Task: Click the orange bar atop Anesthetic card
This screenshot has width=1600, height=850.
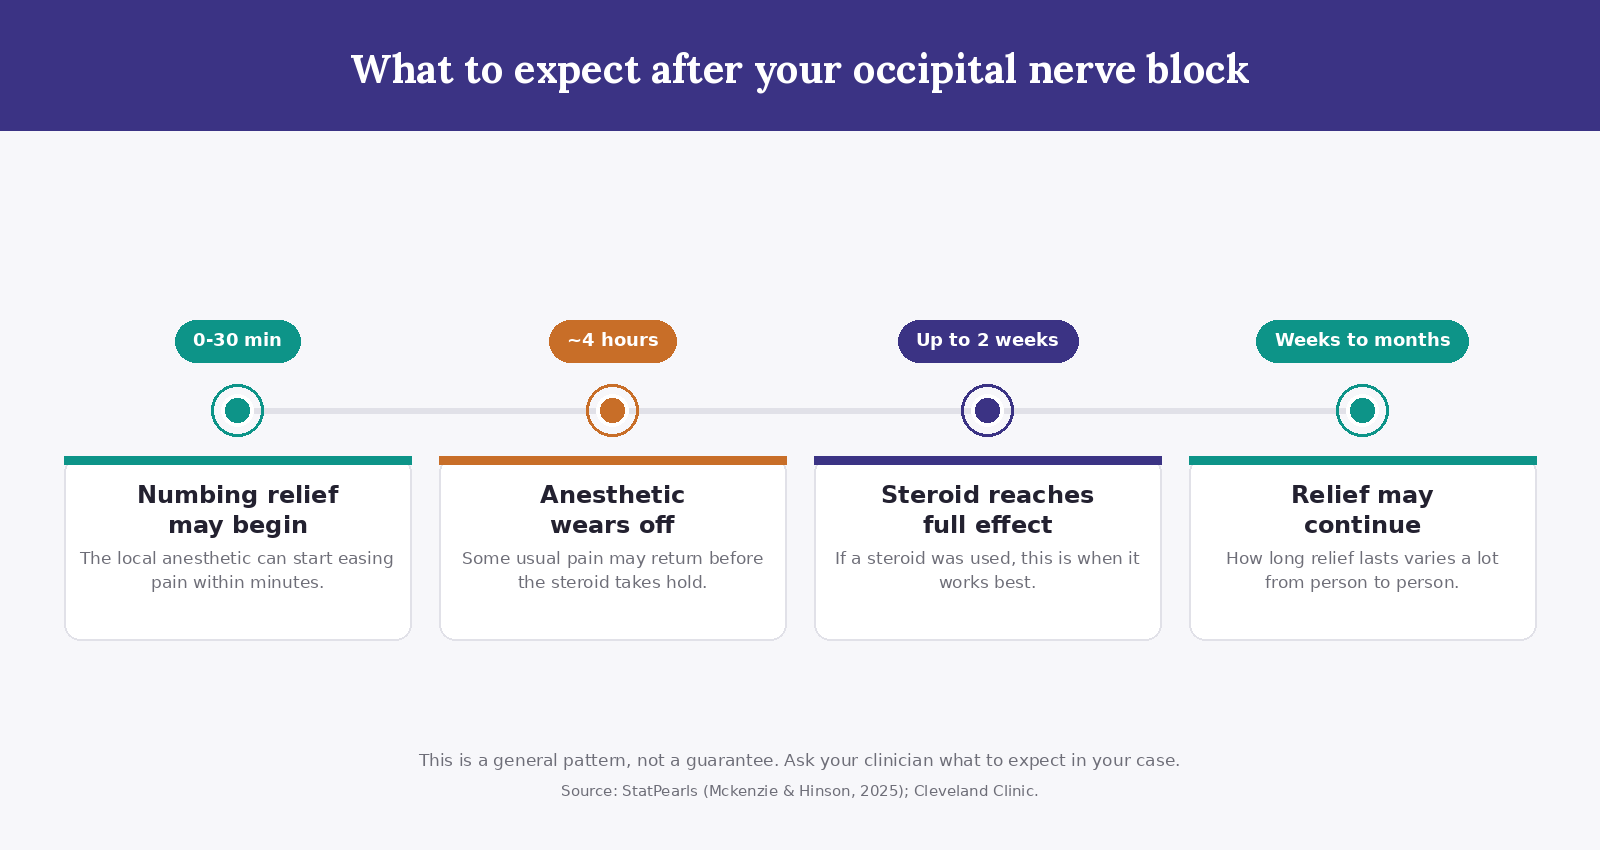Action: pos(613,460)
